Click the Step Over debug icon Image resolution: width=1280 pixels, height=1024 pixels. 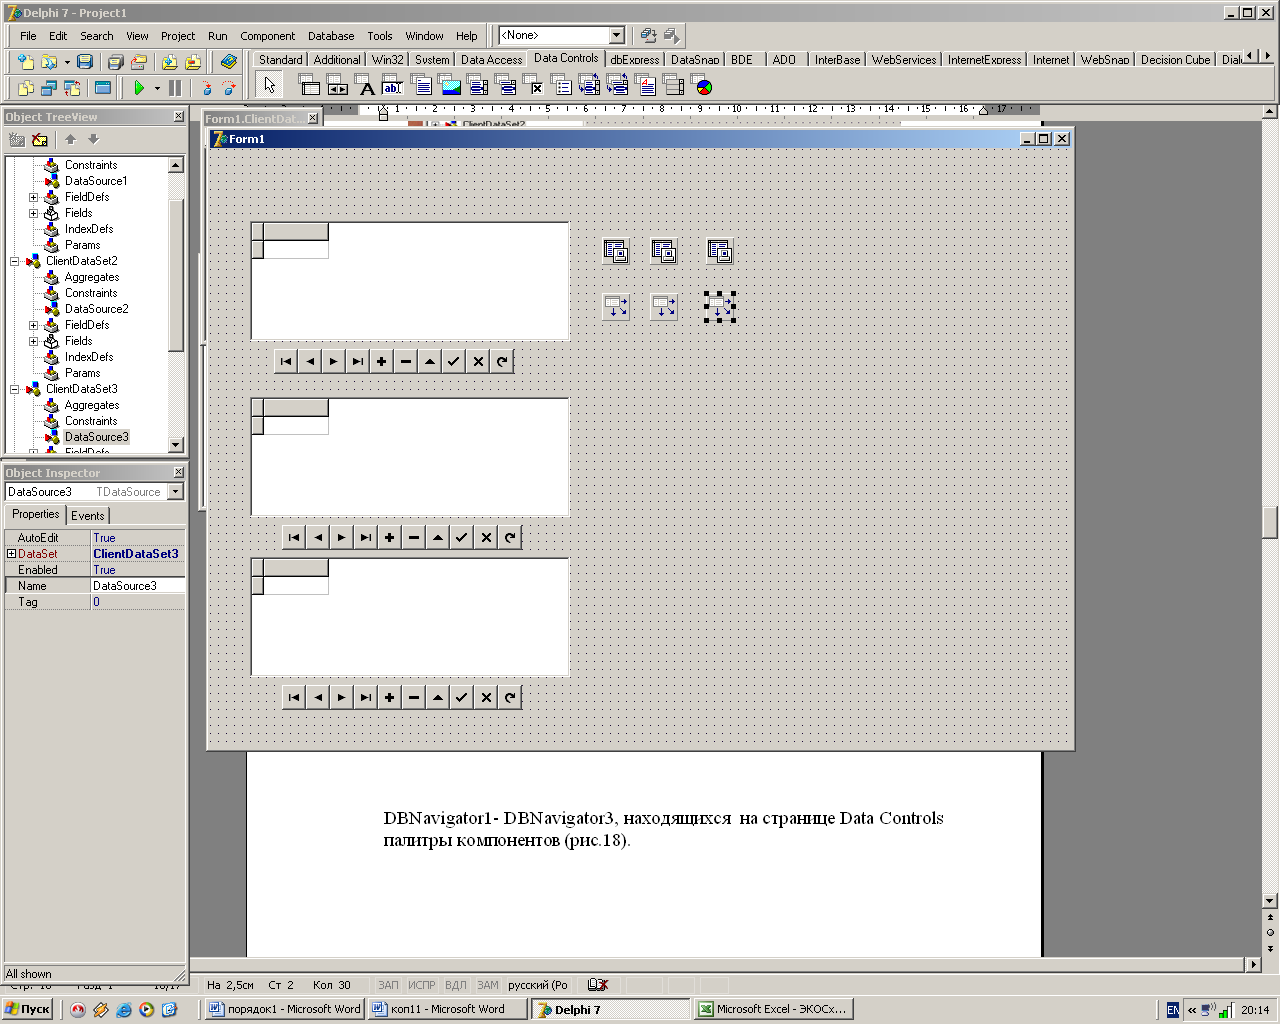coord(229,88)
